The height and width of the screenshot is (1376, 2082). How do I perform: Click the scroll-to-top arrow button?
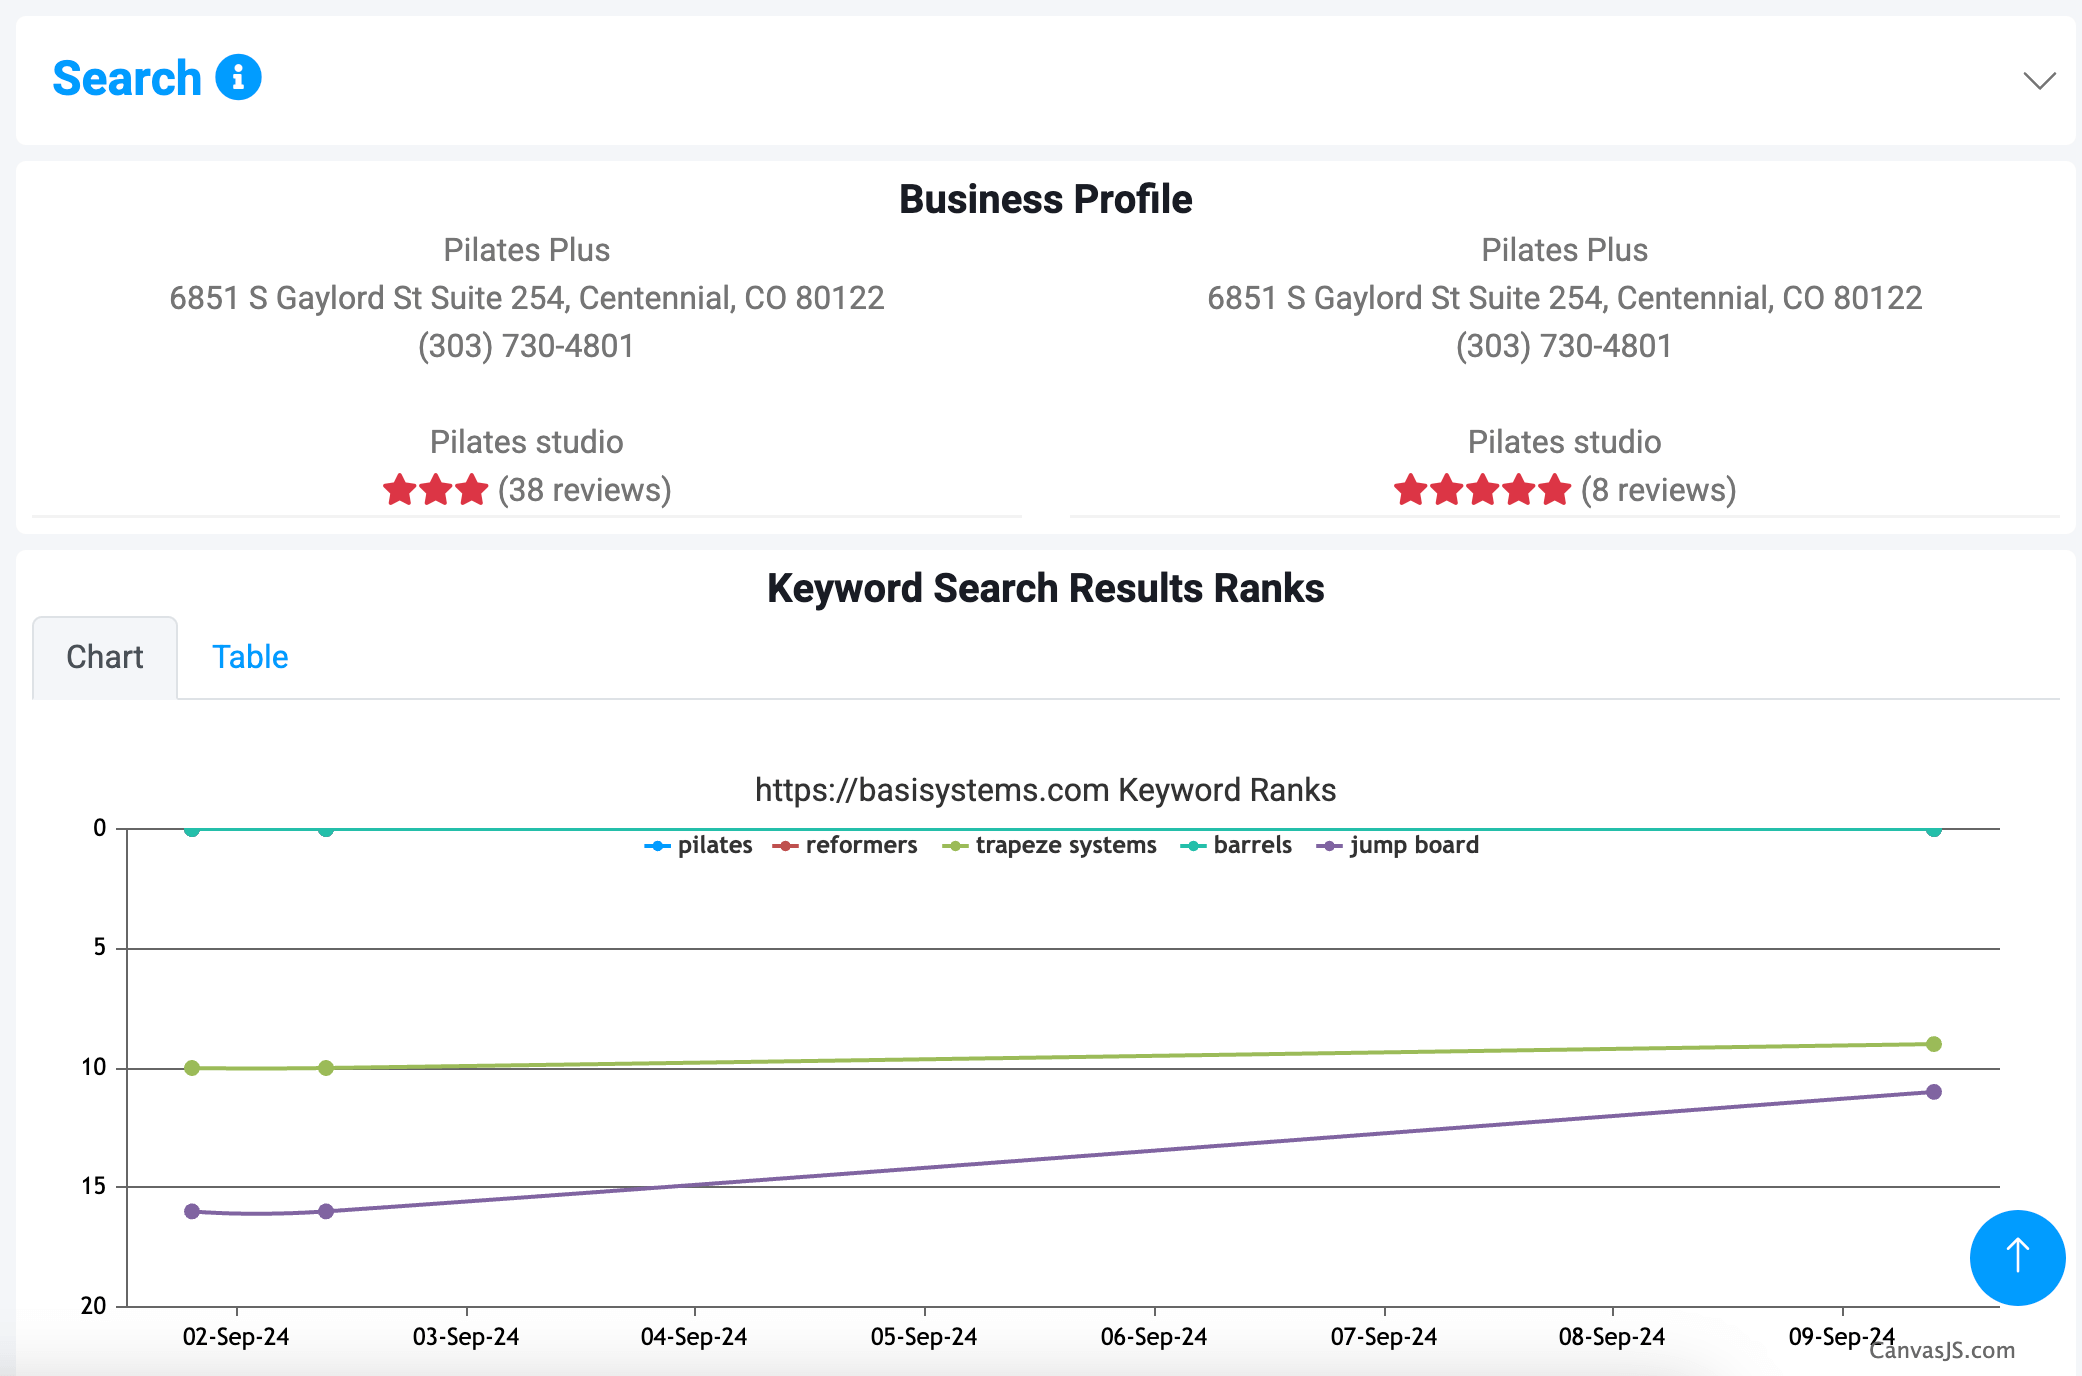(x=2017, y=1257)
